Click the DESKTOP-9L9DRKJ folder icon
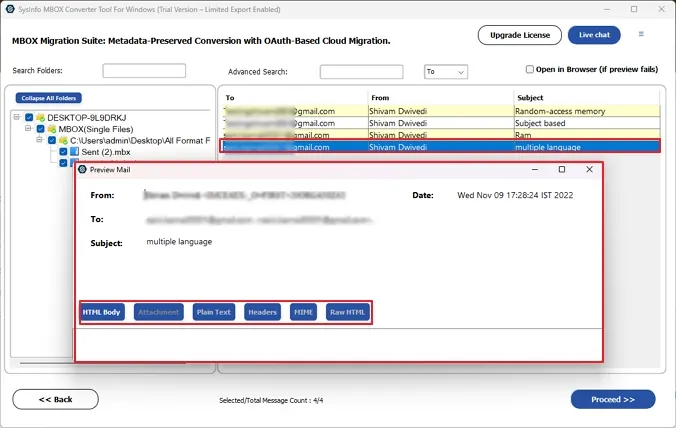The height and width of the screenshot is (428, 676). click(41, 118)
